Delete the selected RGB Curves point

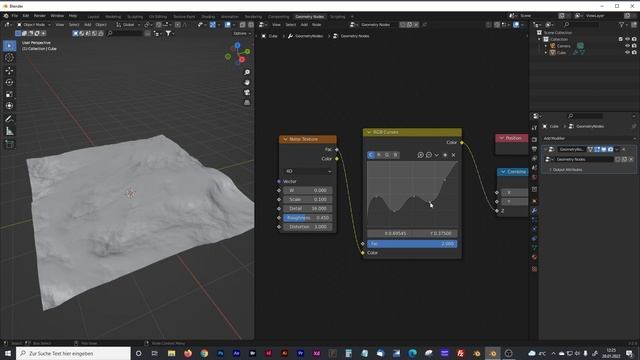pos(453,155)
